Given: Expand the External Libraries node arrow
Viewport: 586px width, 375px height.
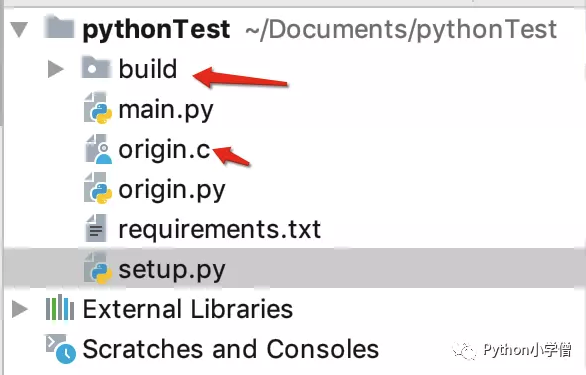Looking at the screenshot, I should pyautogui.click(x=19, y=309).
